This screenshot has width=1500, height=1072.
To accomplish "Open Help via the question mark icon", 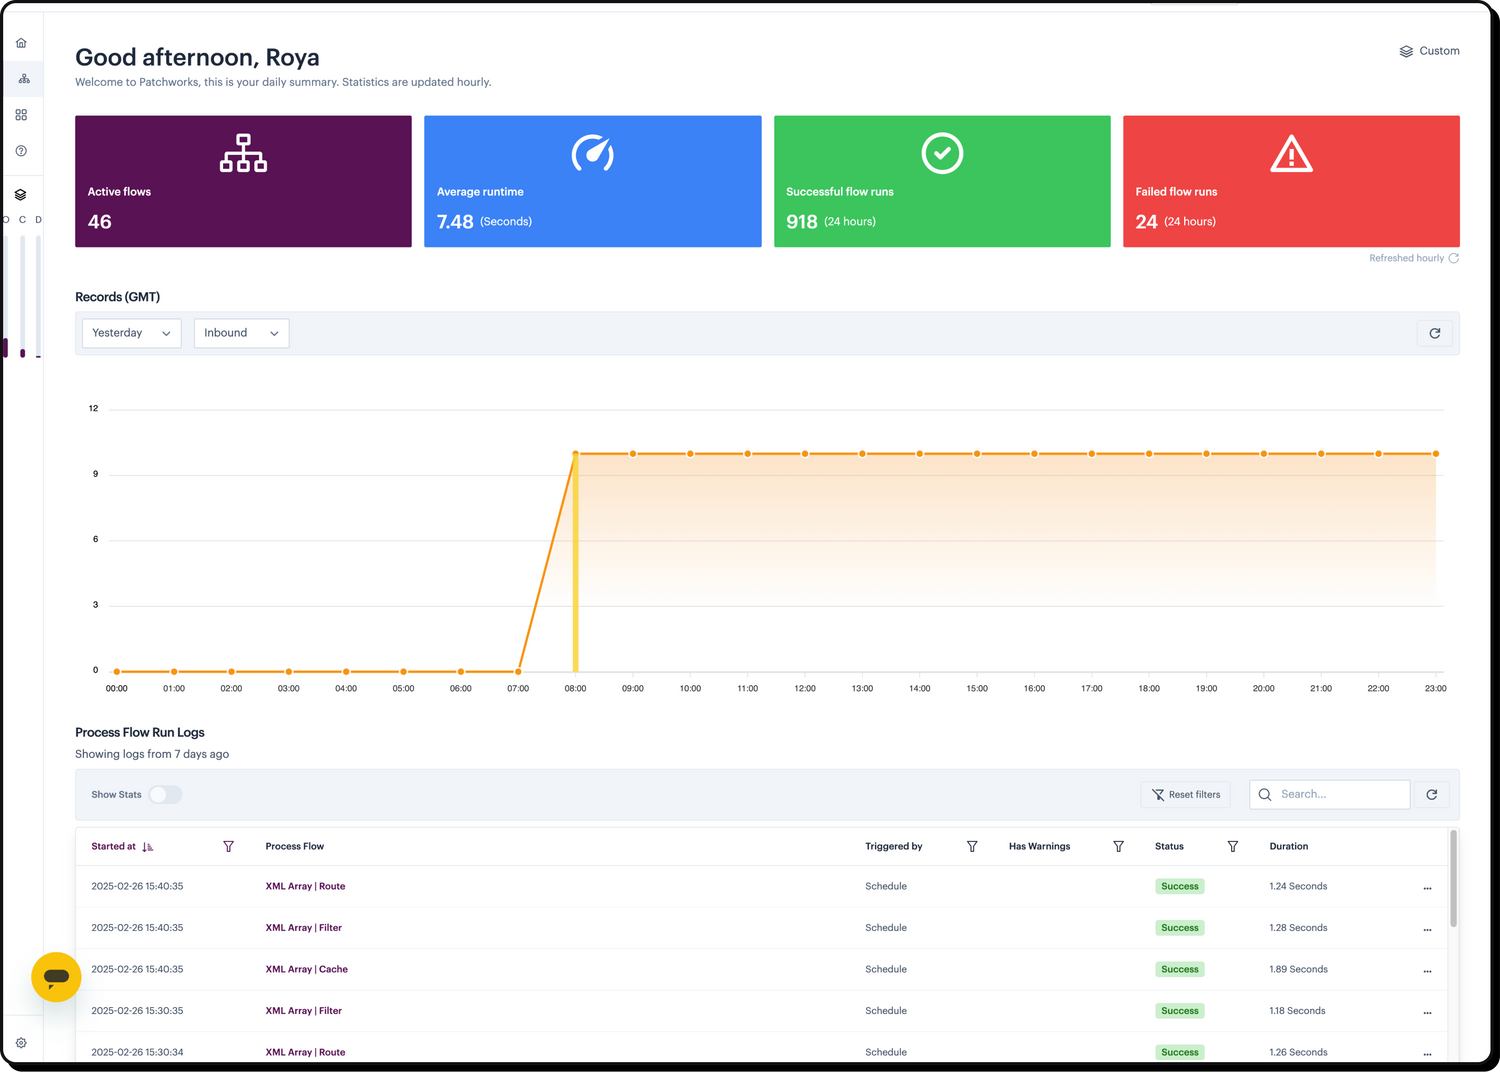I will pyautogui.click(x=21, y=150).
